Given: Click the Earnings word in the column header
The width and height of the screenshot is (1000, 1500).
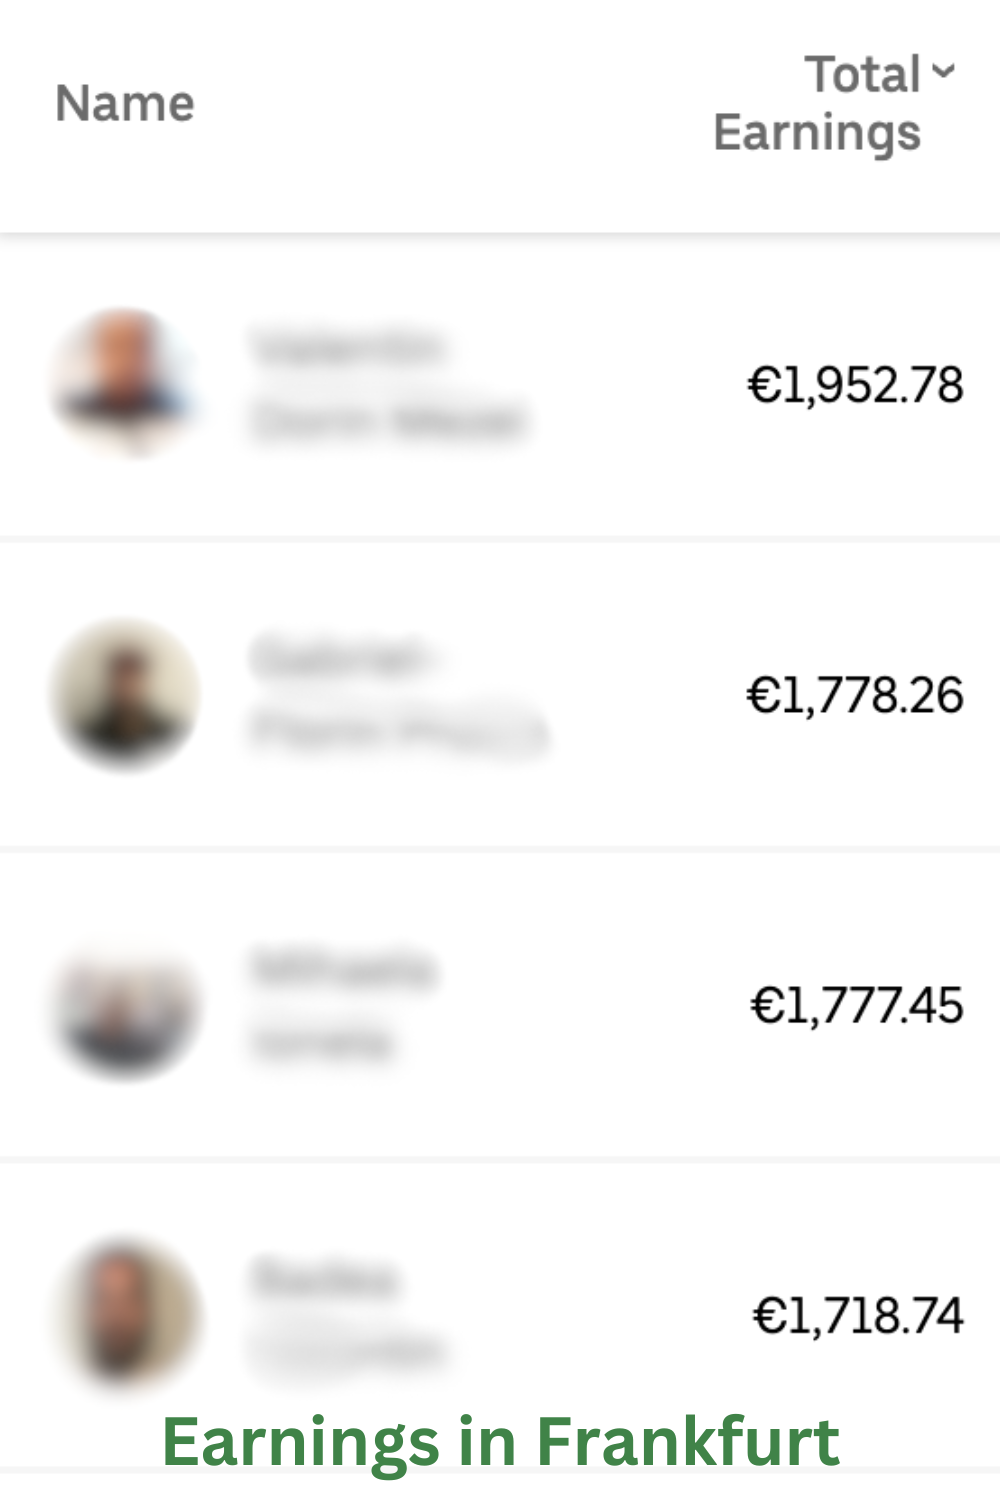Looking at the screenshot, I should pos(817,134).
